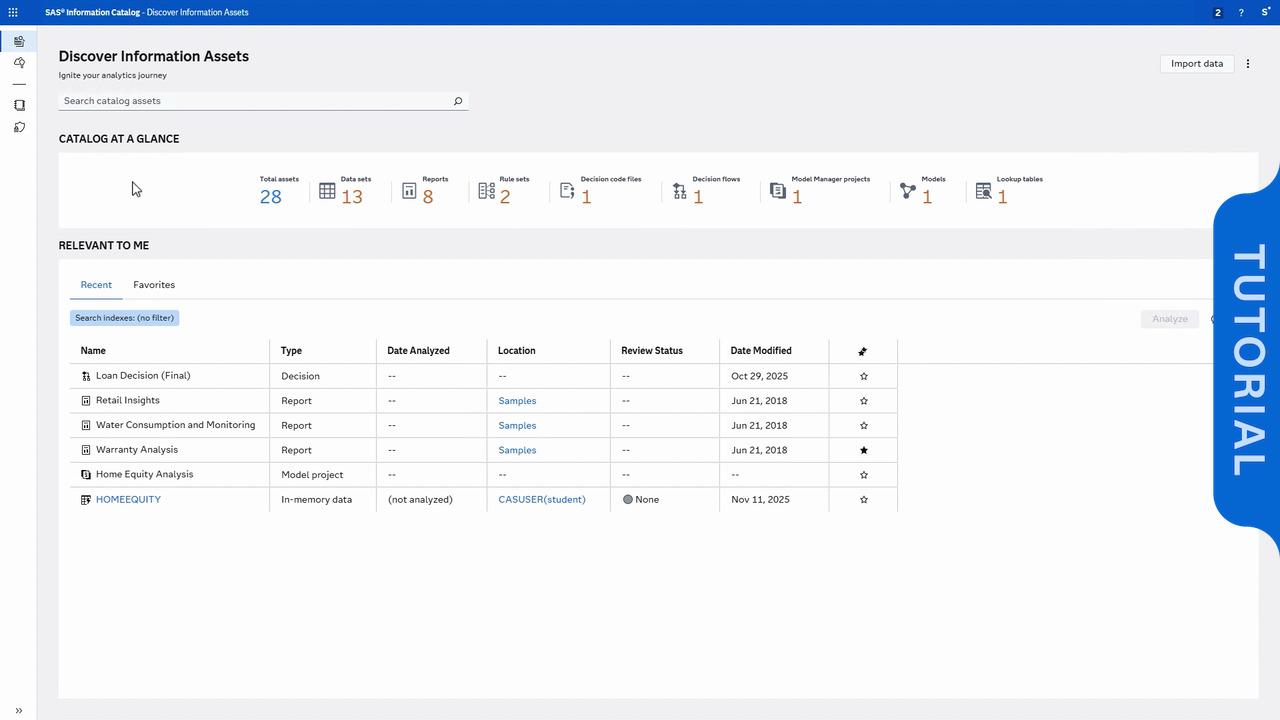Open the applications grid menu

tap(13, 12)
